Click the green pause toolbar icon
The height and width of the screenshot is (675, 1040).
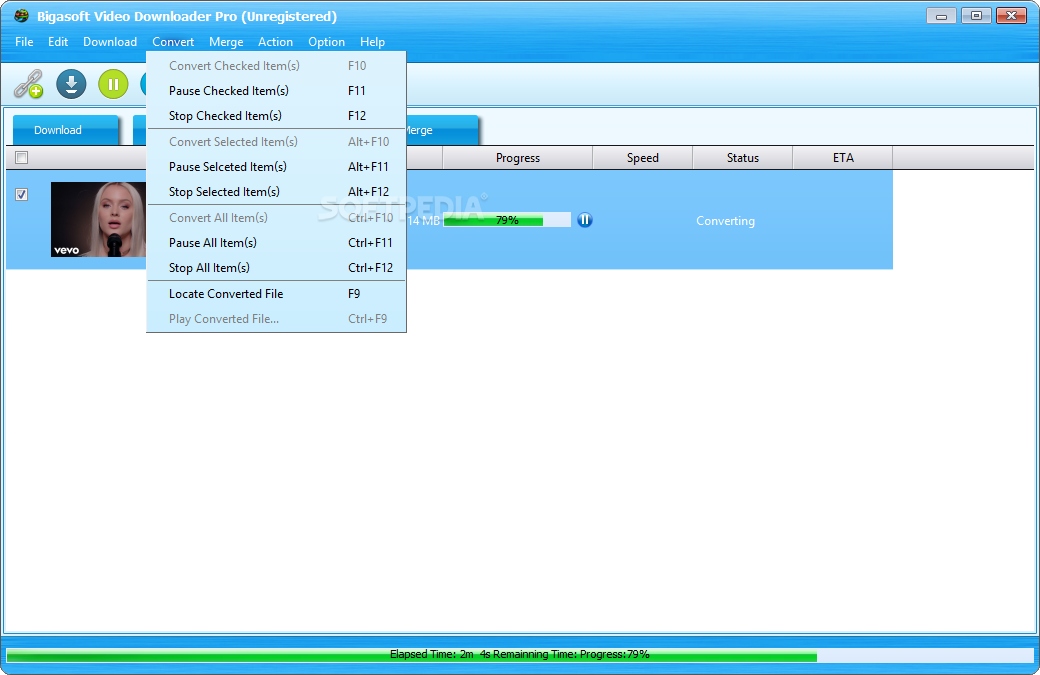[113, 84]
